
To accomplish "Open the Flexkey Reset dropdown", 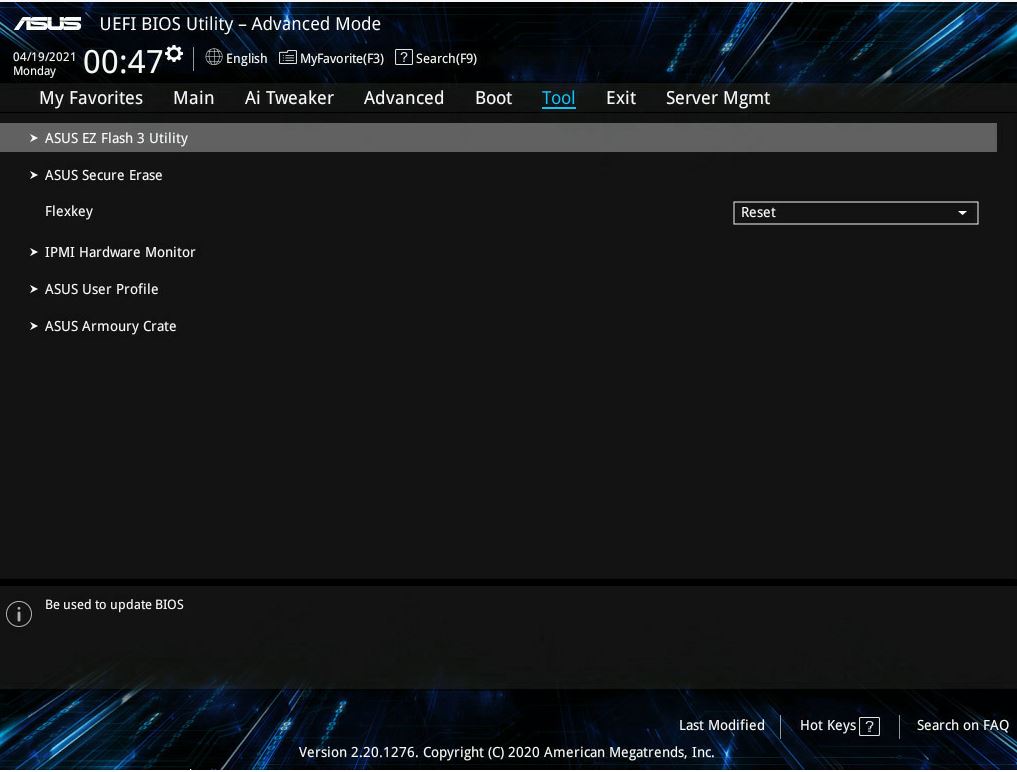I will (x=855, y=213).
